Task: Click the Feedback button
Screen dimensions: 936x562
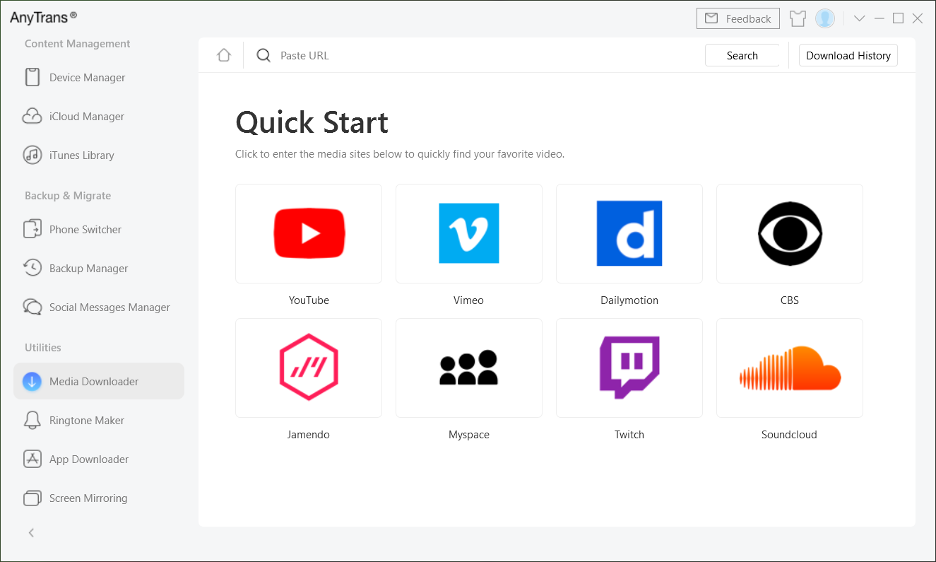Action: coord(738,19)
